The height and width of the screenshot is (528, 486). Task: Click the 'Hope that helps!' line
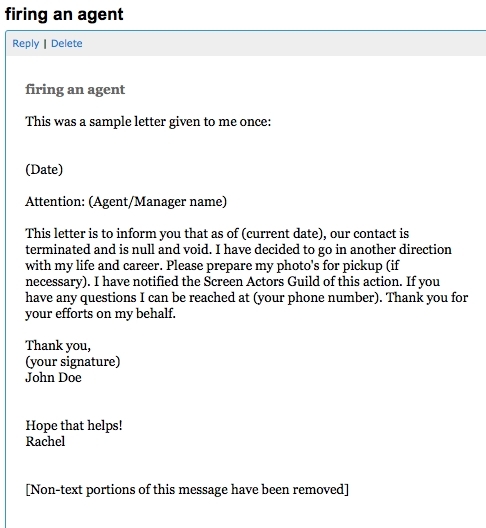(x=74, y=426)
